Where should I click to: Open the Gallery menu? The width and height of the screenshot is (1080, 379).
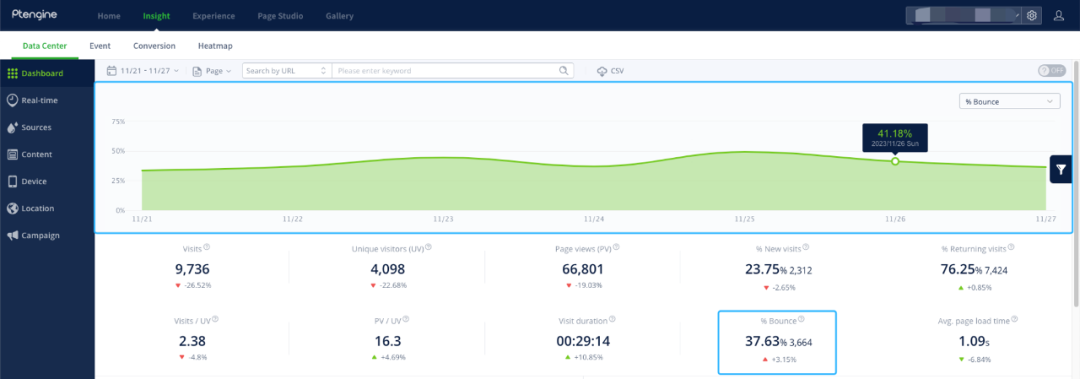point(340,16)
